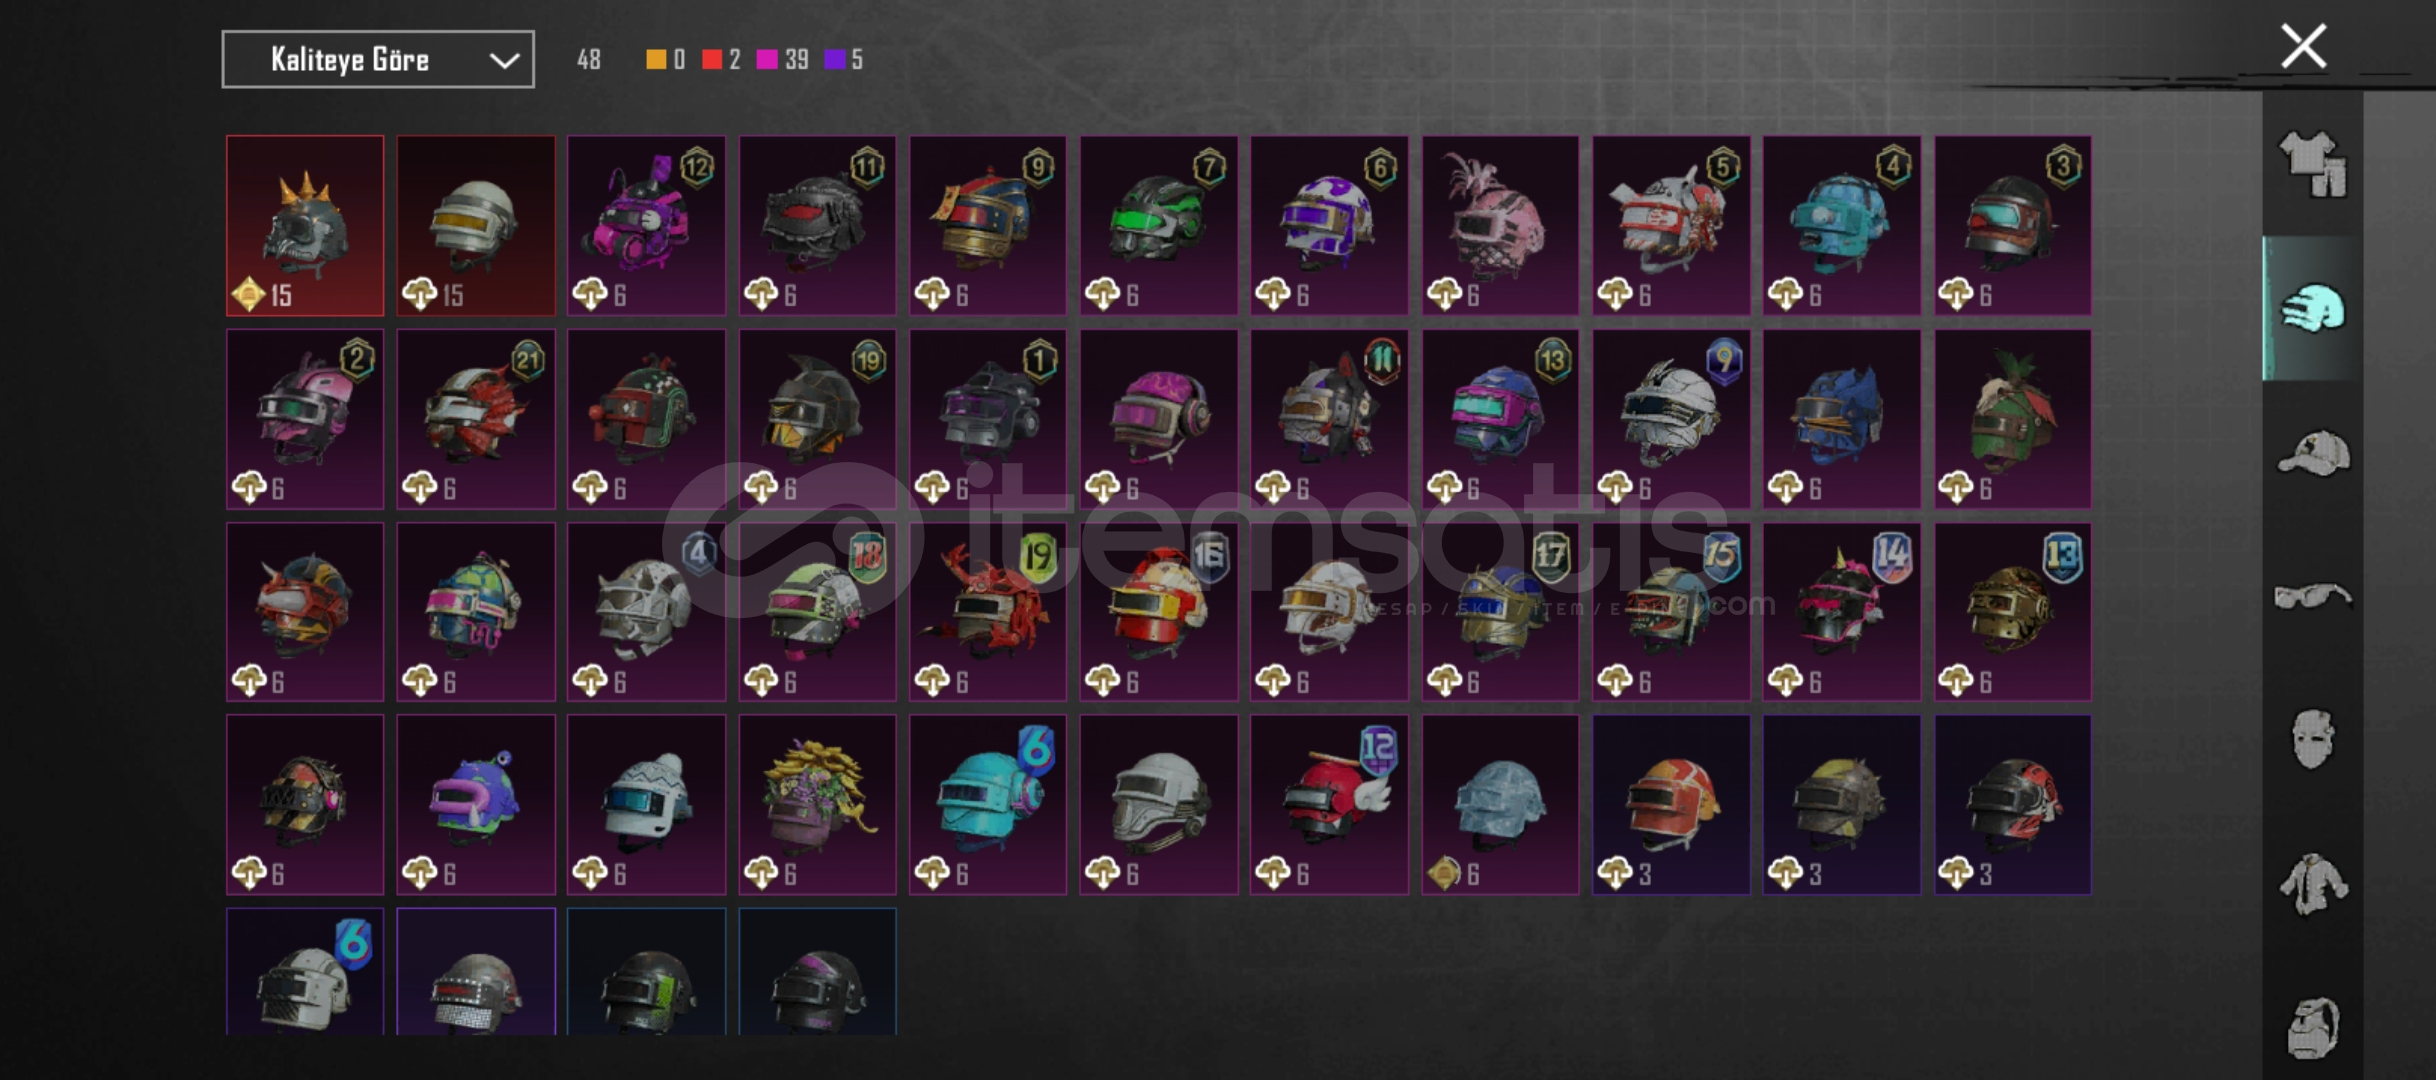
Task: Select the red winged helmet badge 12
Action: [x=1330, y=805]
